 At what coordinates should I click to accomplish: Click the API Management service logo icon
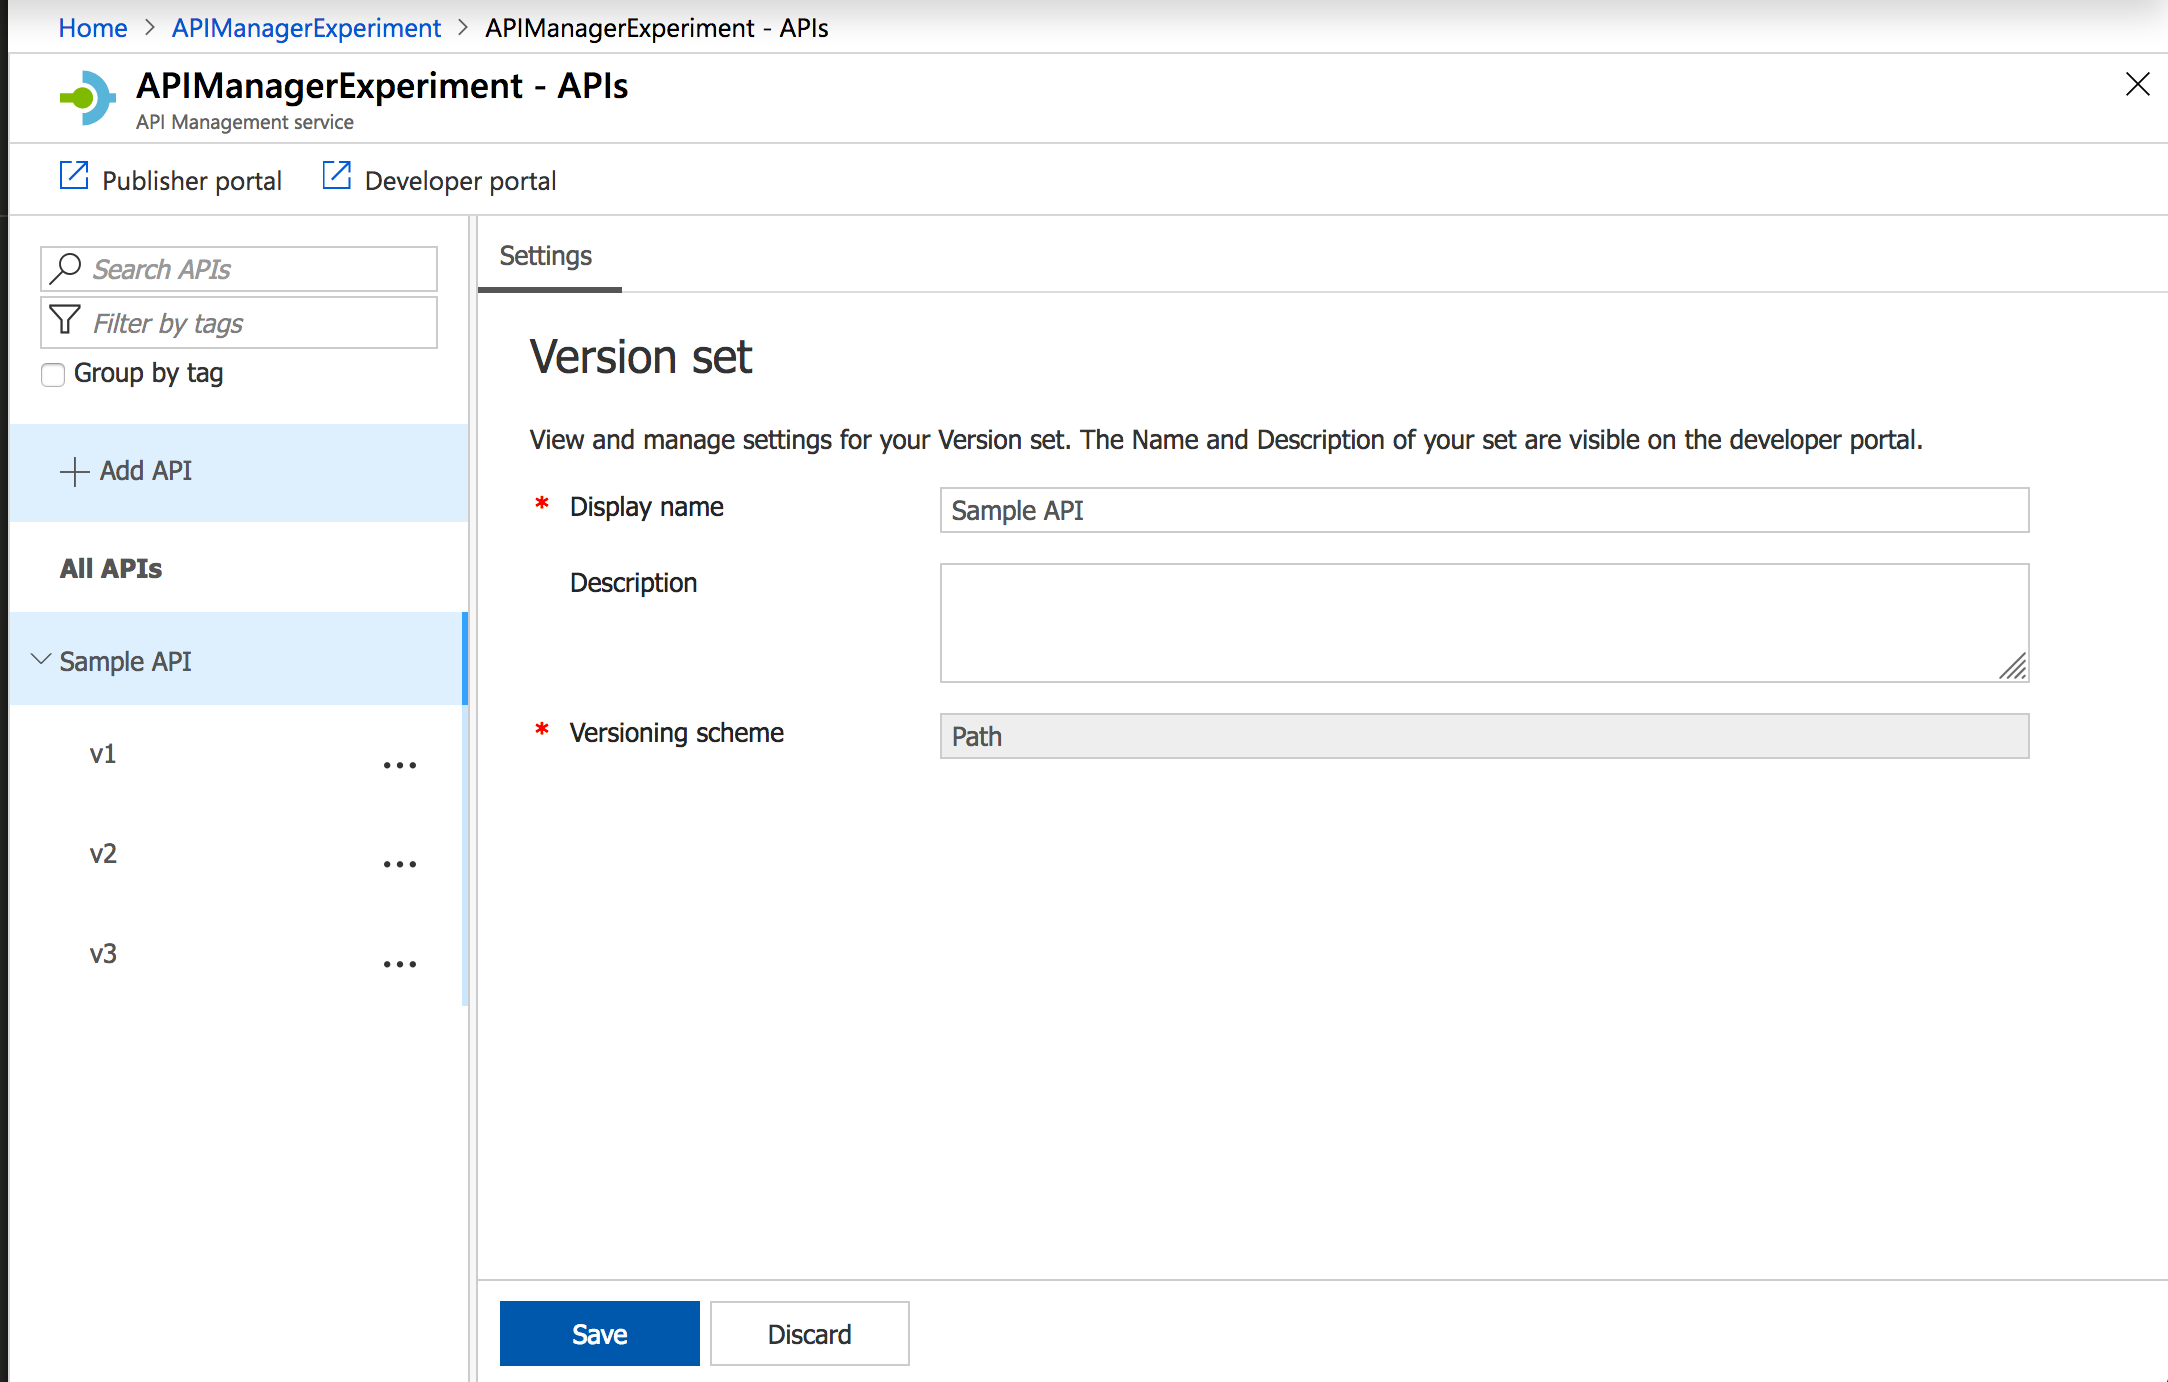tap(88, 98)
